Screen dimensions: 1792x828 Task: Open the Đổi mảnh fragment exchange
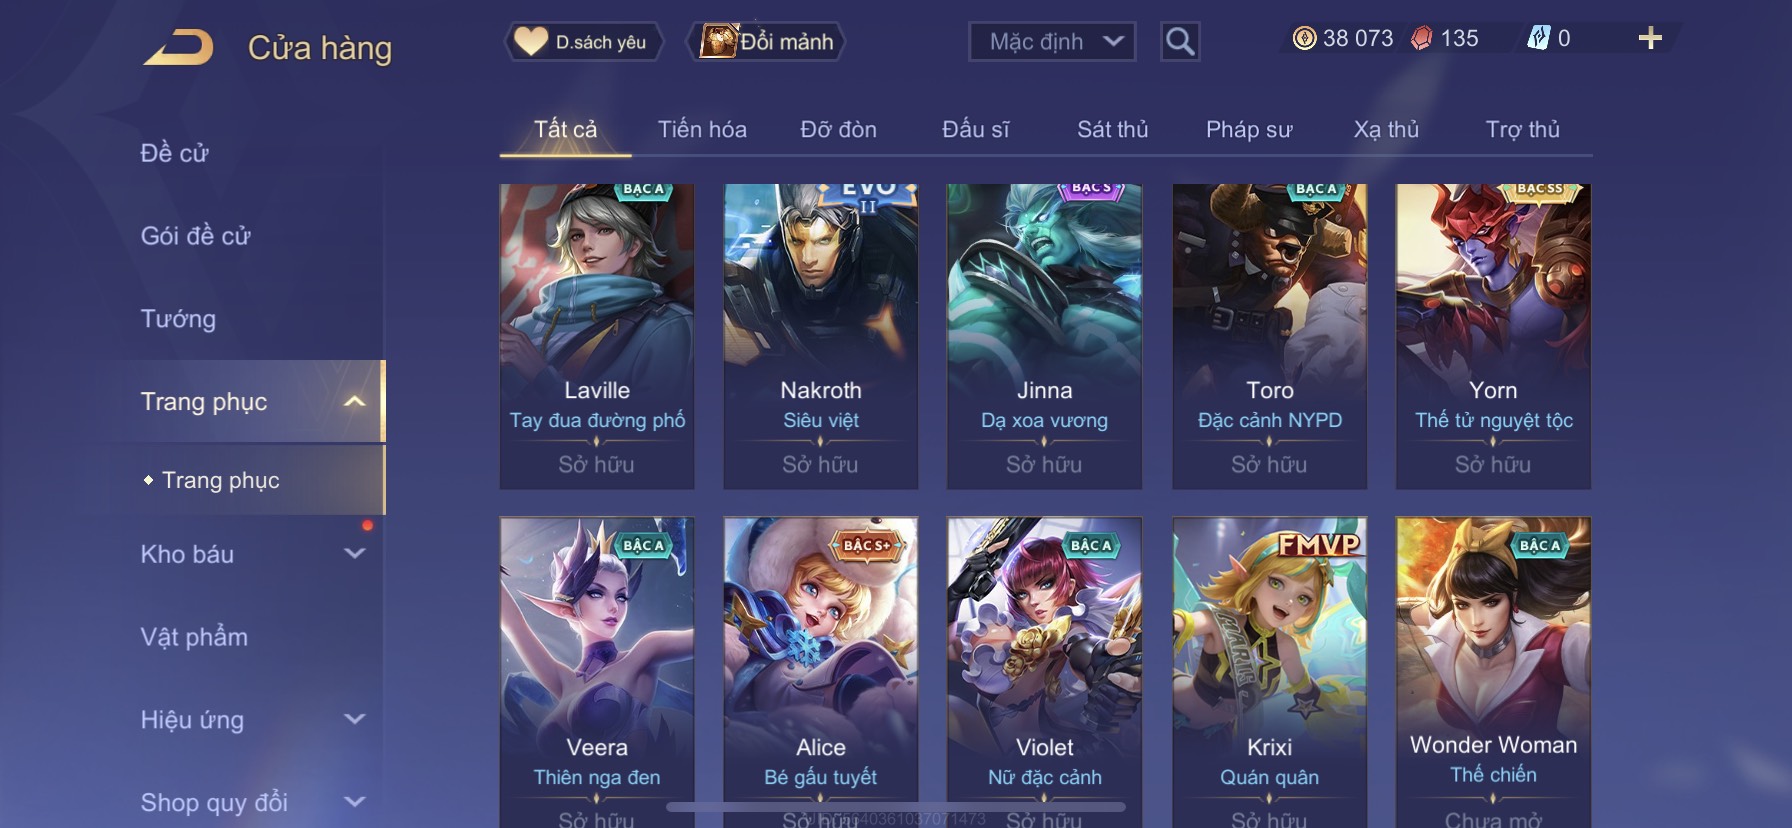767,42
